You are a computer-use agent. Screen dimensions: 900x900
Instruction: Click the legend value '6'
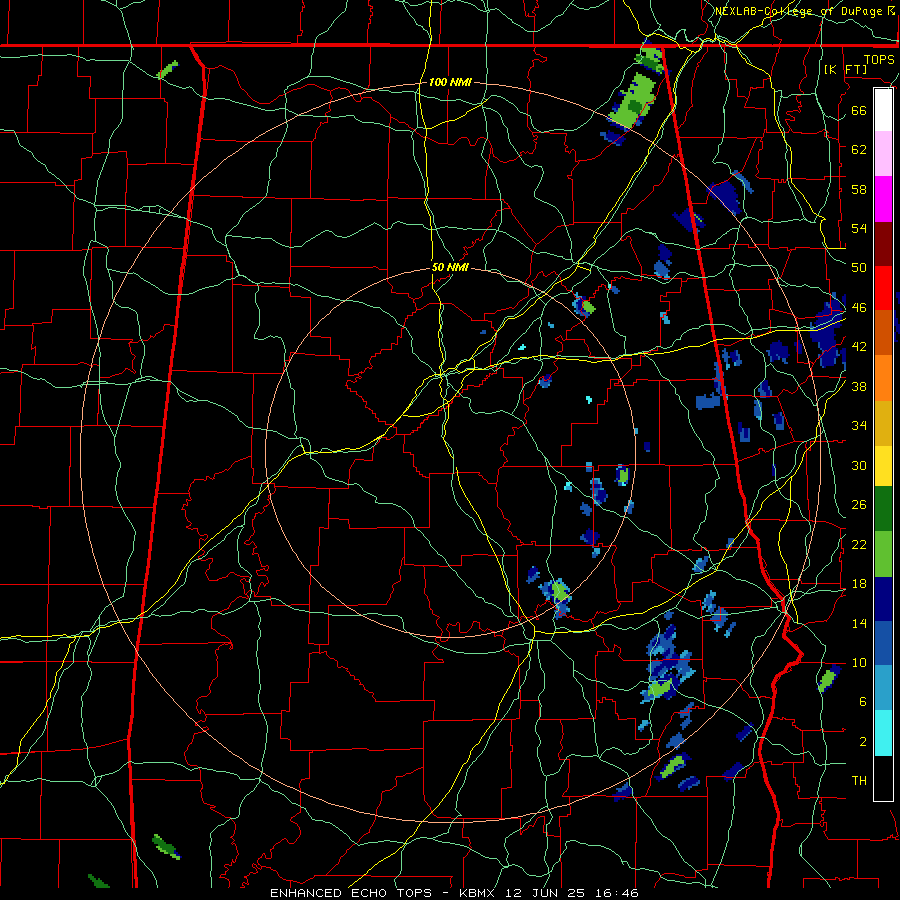click(862, 701)
